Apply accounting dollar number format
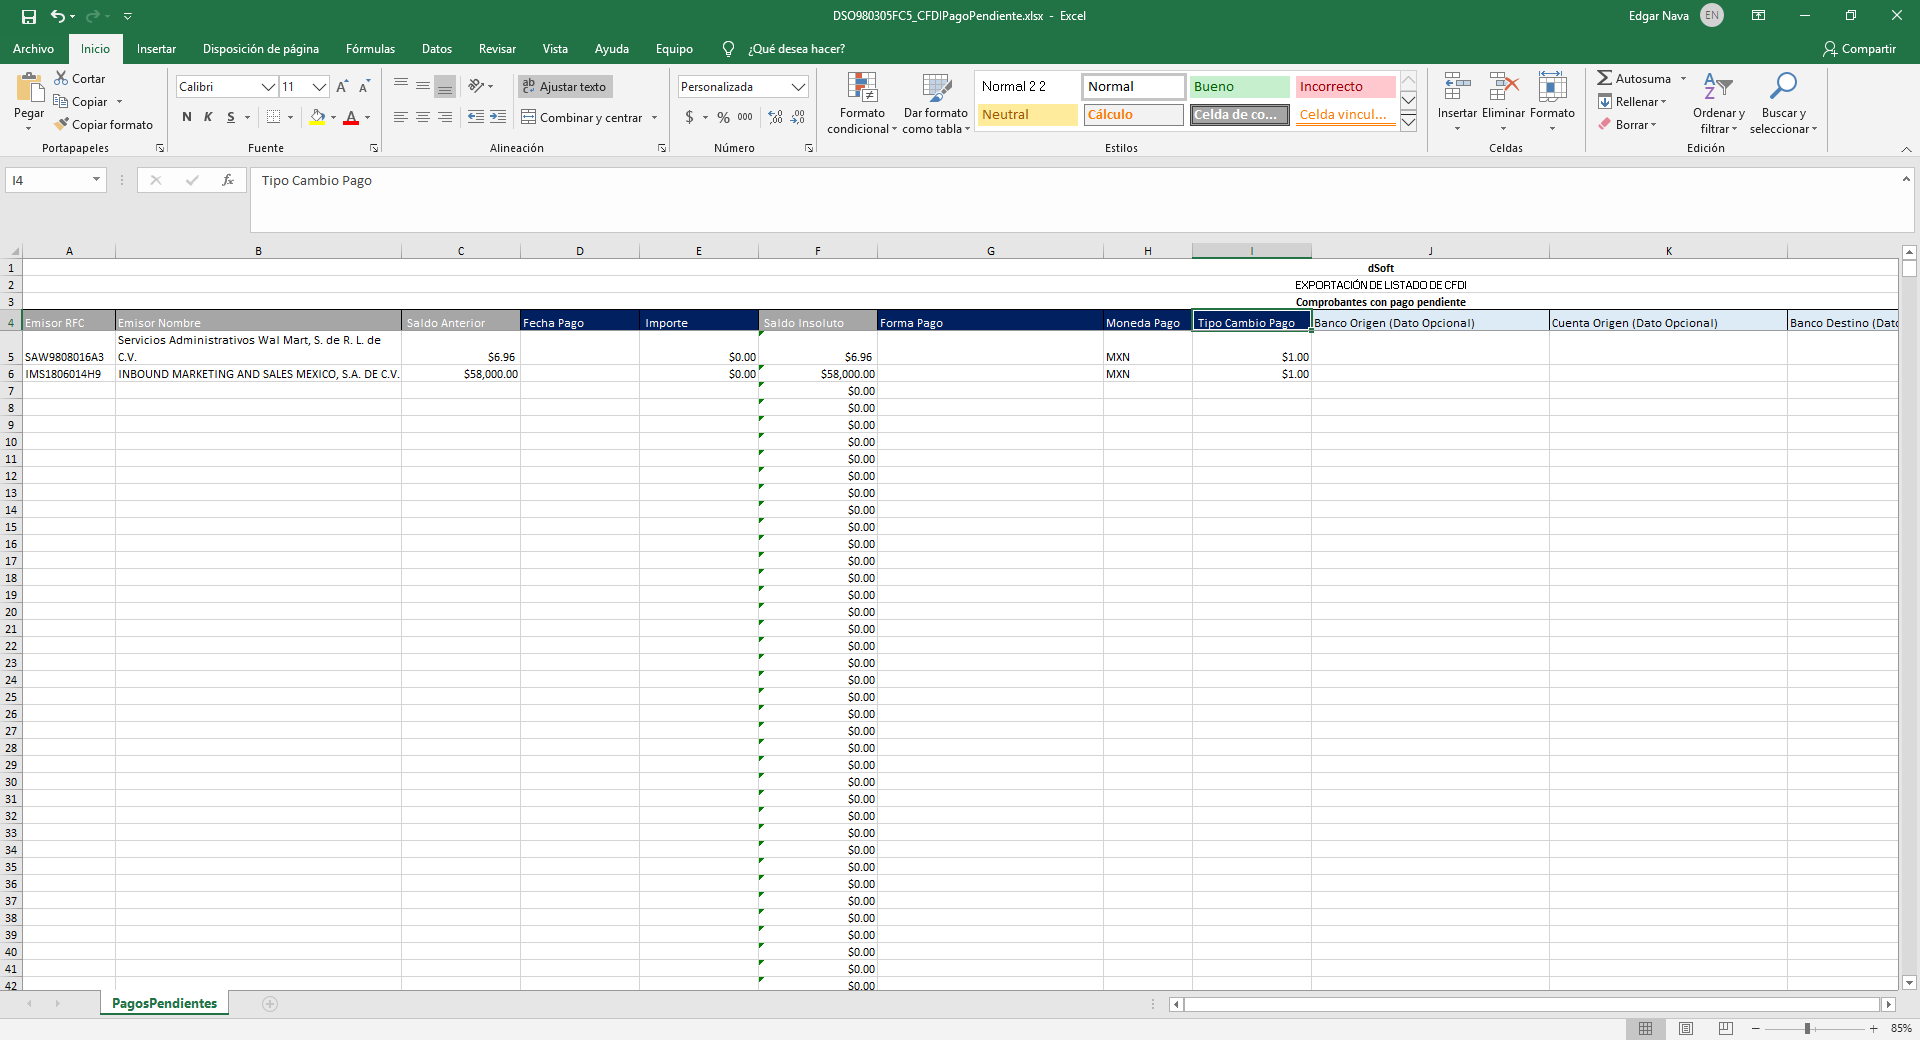 coord(689,117)
